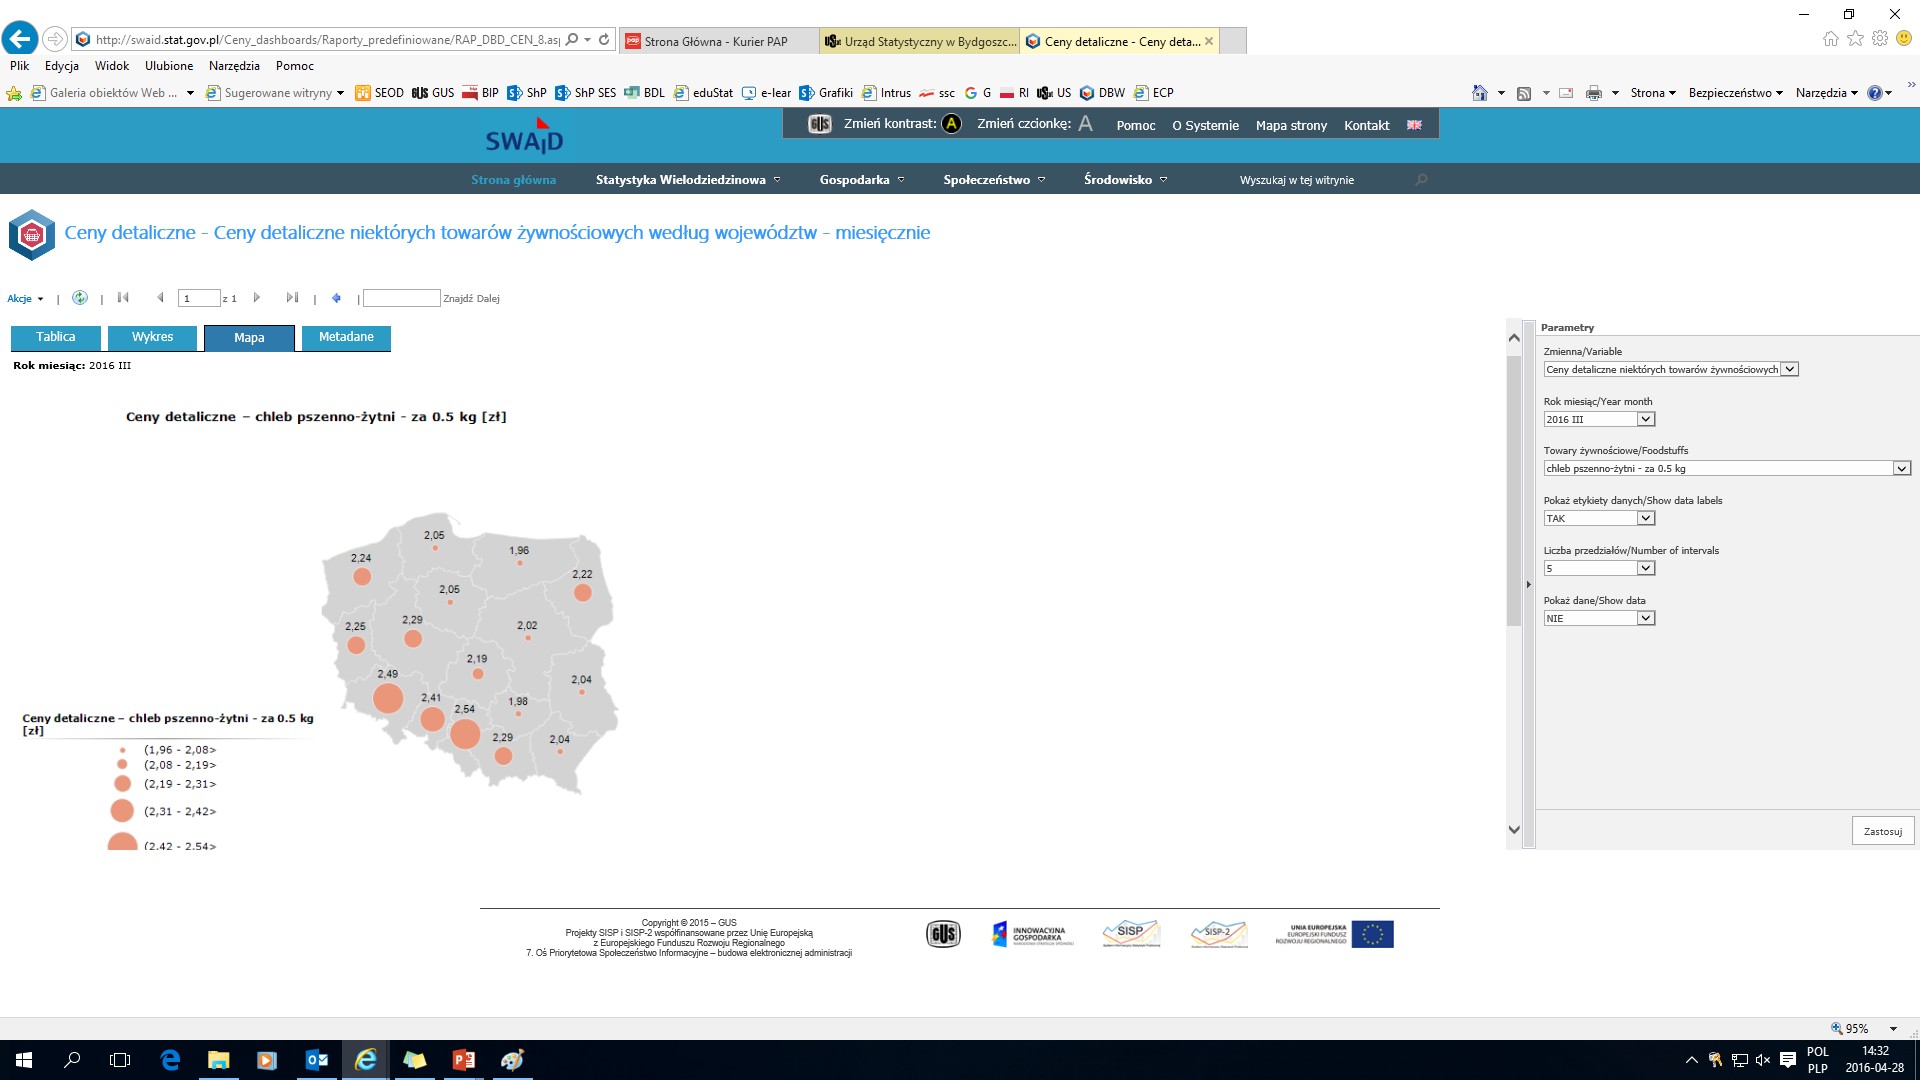Image resolution: width=1920 pixels, height=1080 pixels.
Task: Click the GUS logo in the top bar
Action: pyautogui.click(x=820, y=124)
